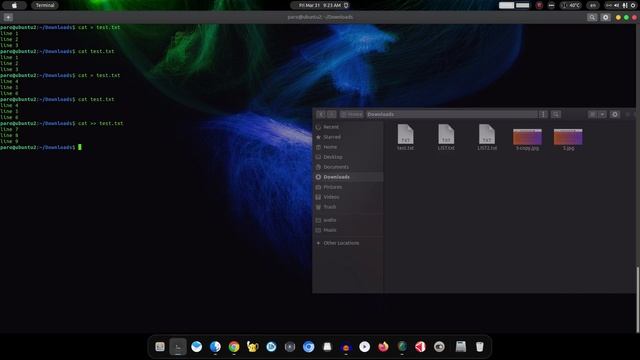Click the Home path button in Files
The width and height of the screenshot is (640, 360).
[351, 114]
